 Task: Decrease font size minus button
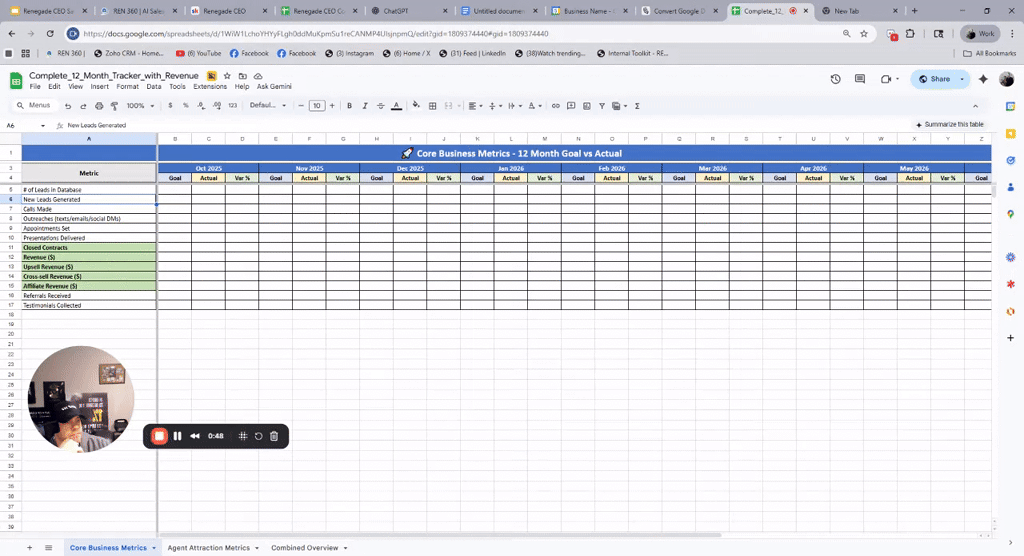click(x=301, y=106)
